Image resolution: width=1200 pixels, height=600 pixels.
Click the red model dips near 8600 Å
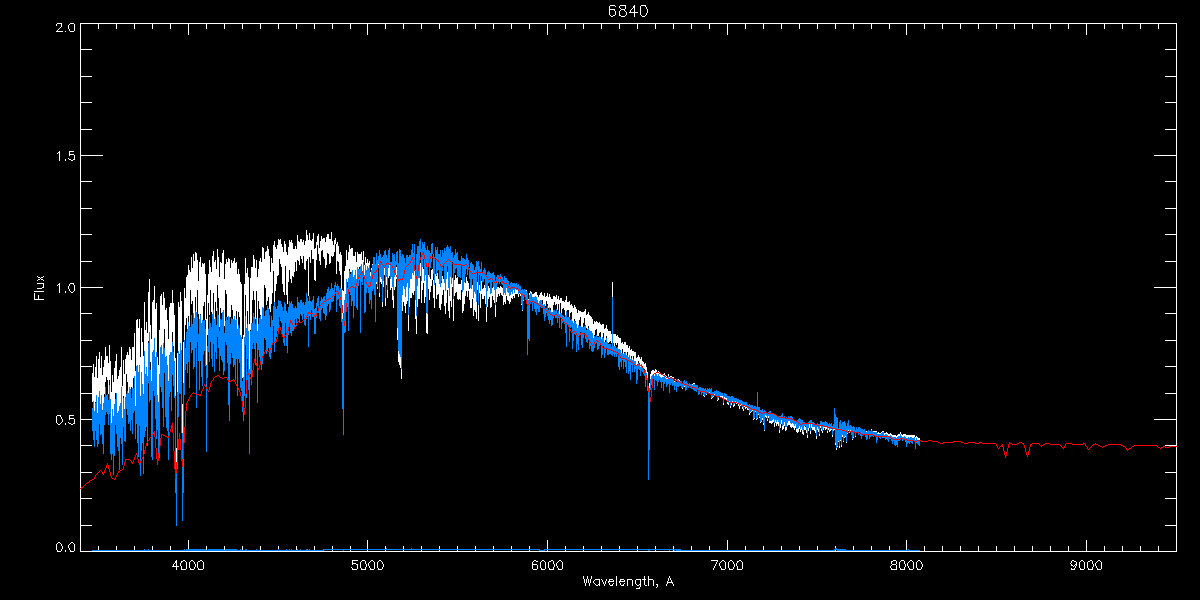click(x=1015, y=451)
